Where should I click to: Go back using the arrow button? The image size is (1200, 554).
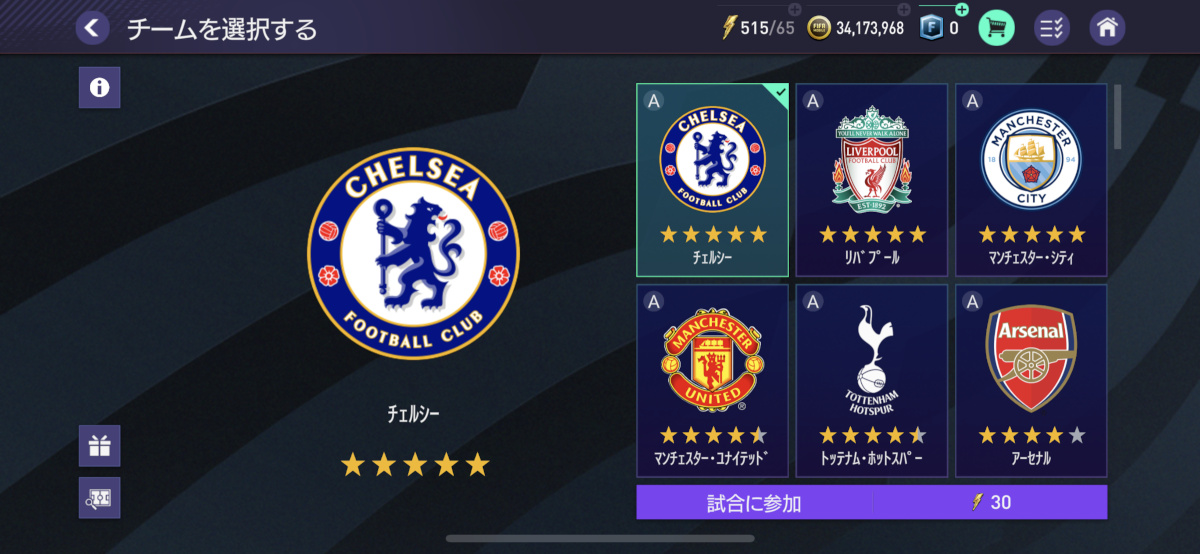click(92, 28)
